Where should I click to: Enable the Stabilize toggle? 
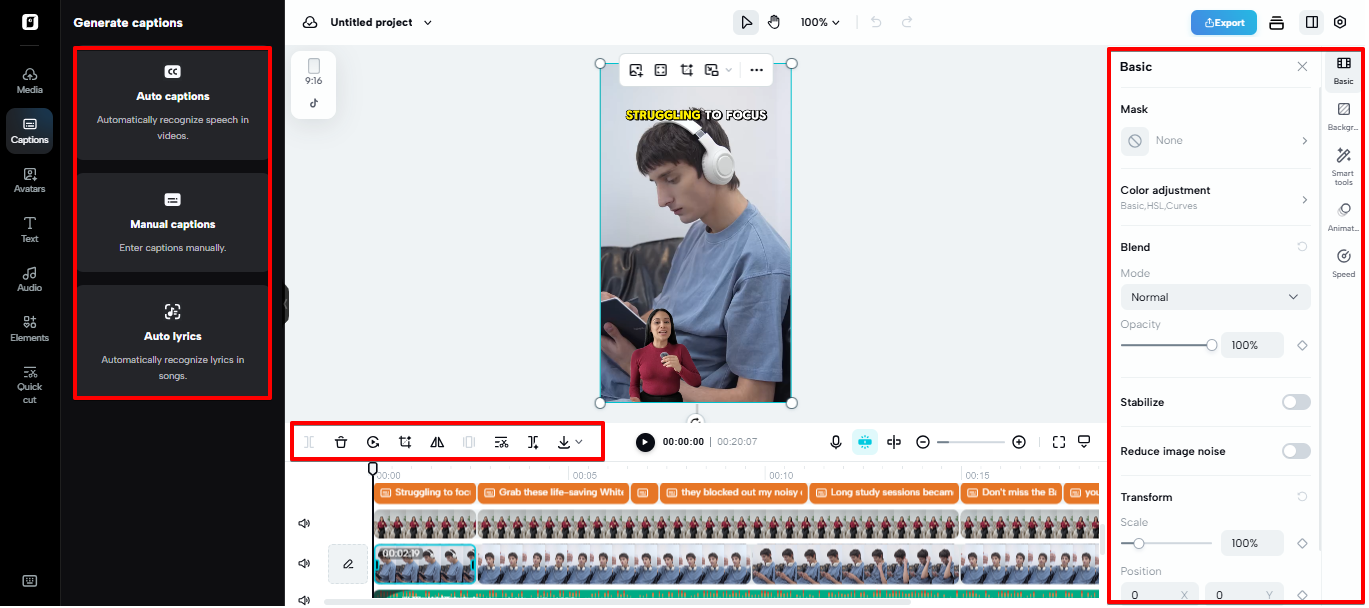[x=1296, y=401]
